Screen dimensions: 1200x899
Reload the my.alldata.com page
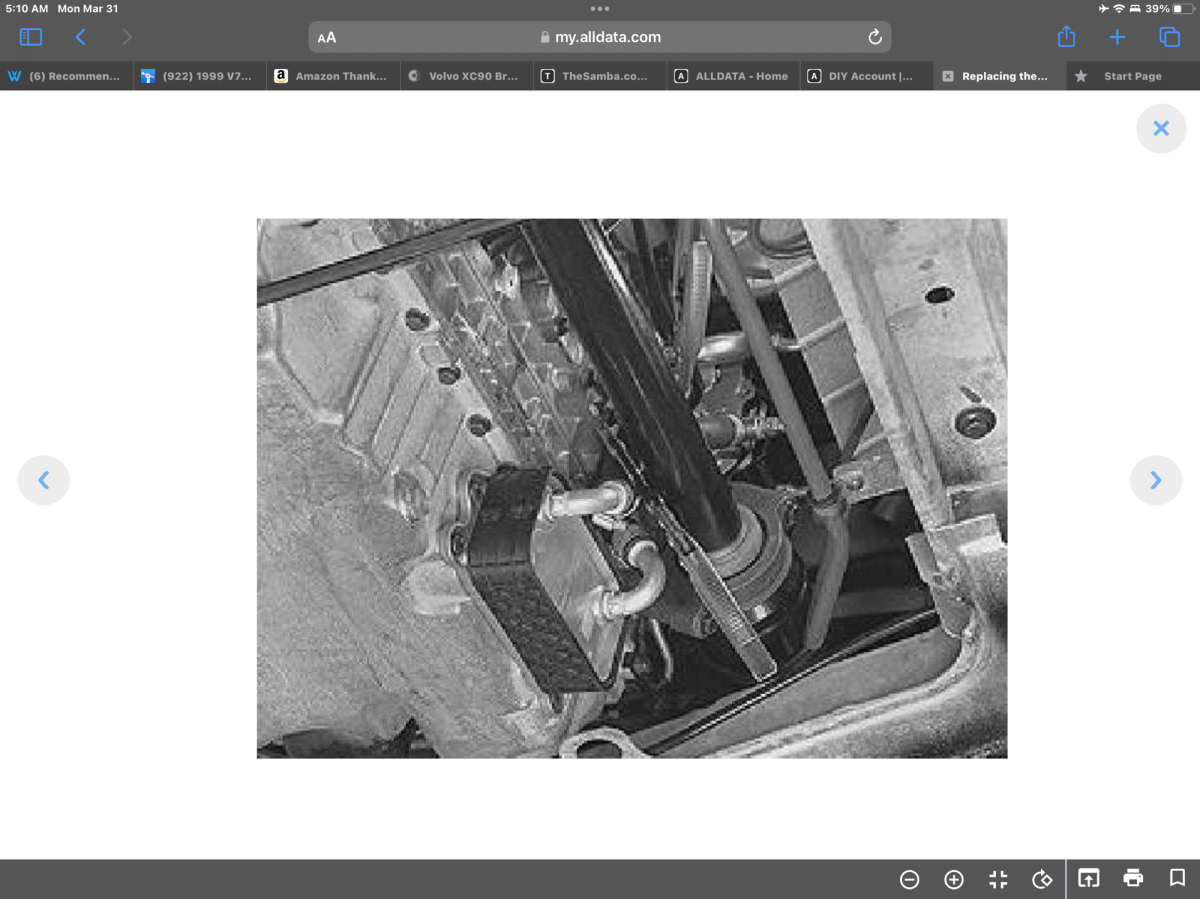pyautogui.click(x=875, y=37)
